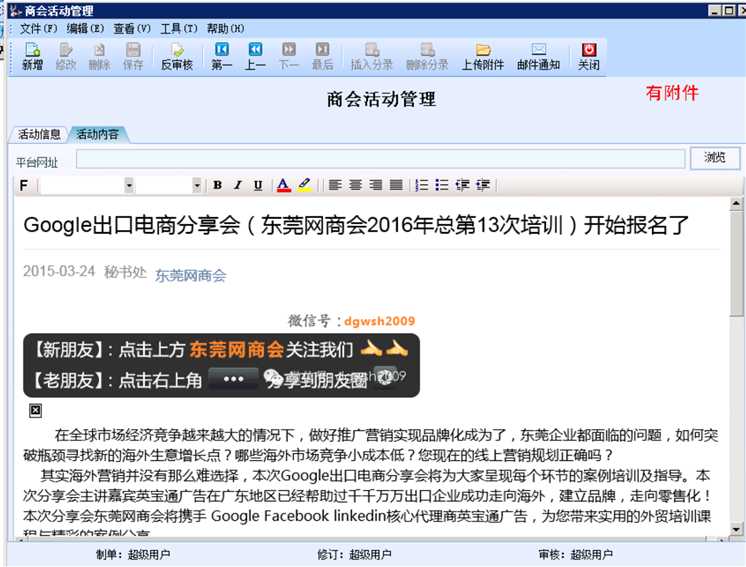The width and height of the screenshot is (746, 567).
Task: Center align the text
Action: (355, 185)
